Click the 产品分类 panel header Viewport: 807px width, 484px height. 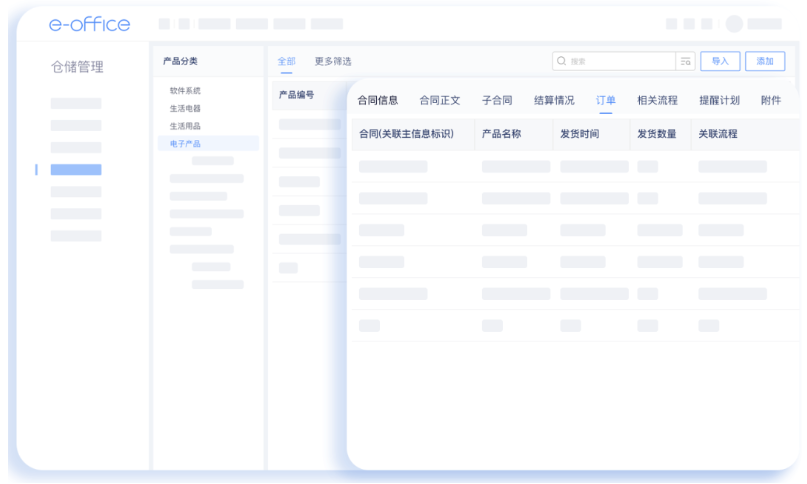coord(180,61)
